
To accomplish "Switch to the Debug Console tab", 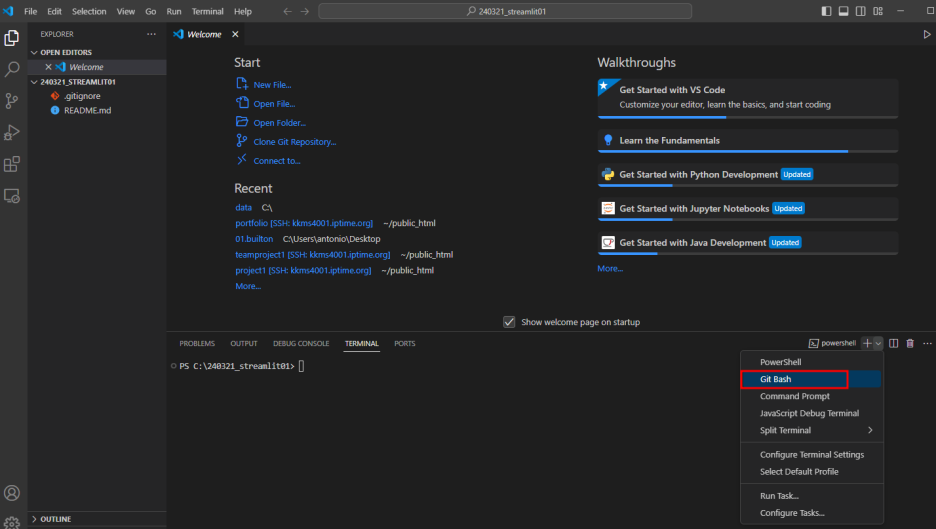I will coord(301,344).
